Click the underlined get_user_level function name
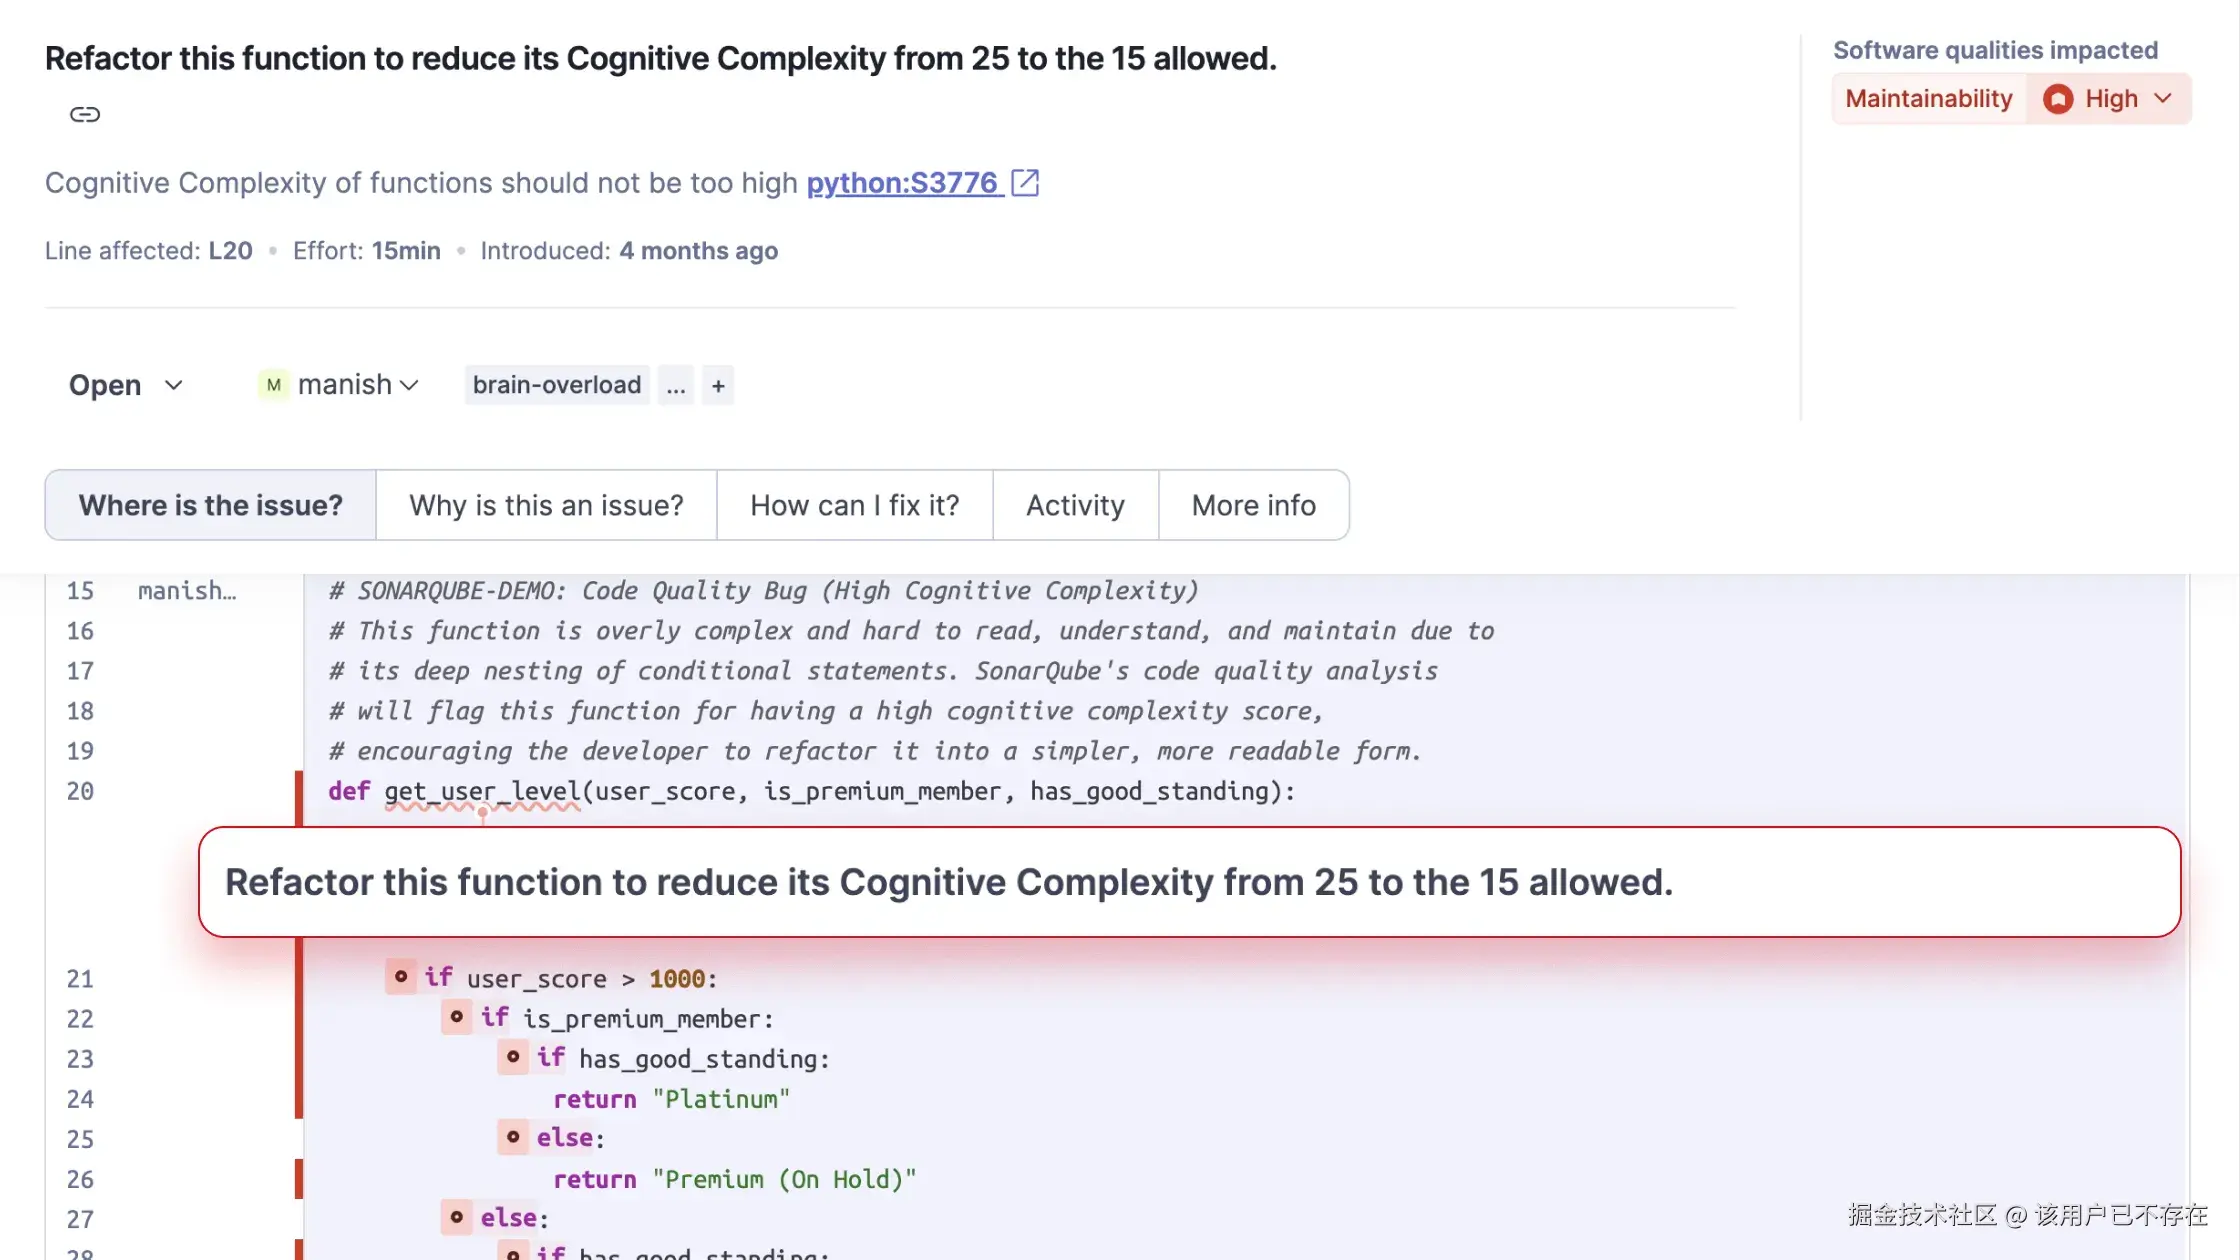 (482, 791)
